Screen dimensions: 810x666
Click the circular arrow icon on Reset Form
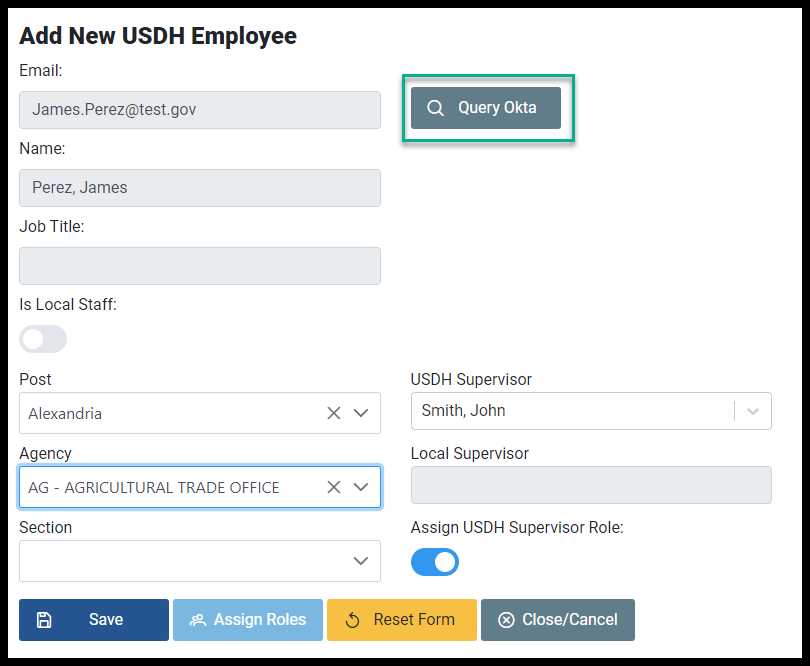point(353,620)
